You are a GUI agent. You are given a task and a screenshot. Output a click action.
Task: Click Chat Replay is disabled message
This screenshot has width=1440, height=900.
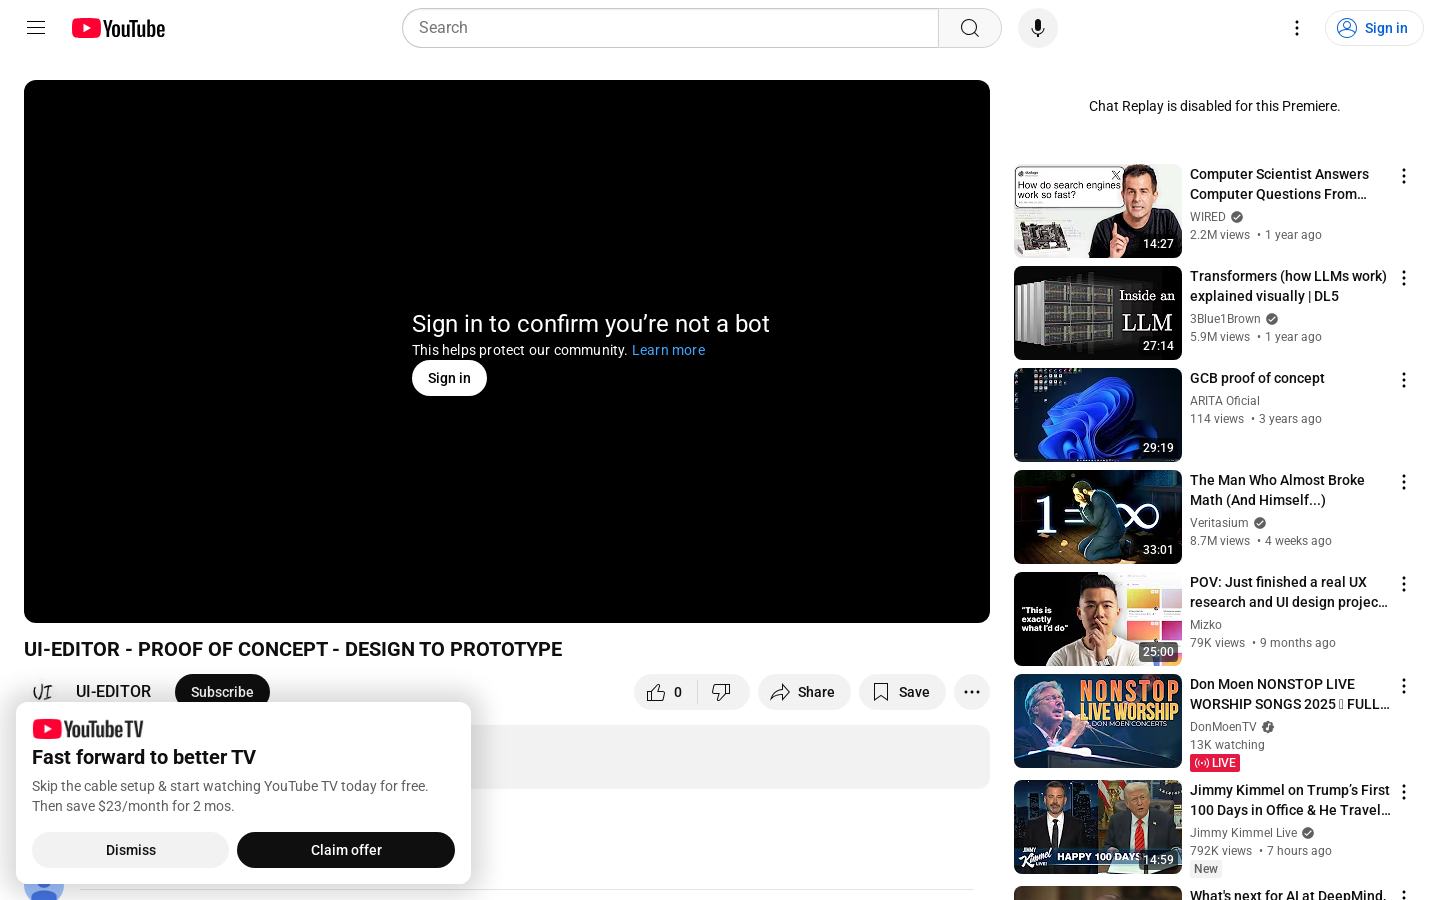coord(1214,106)
